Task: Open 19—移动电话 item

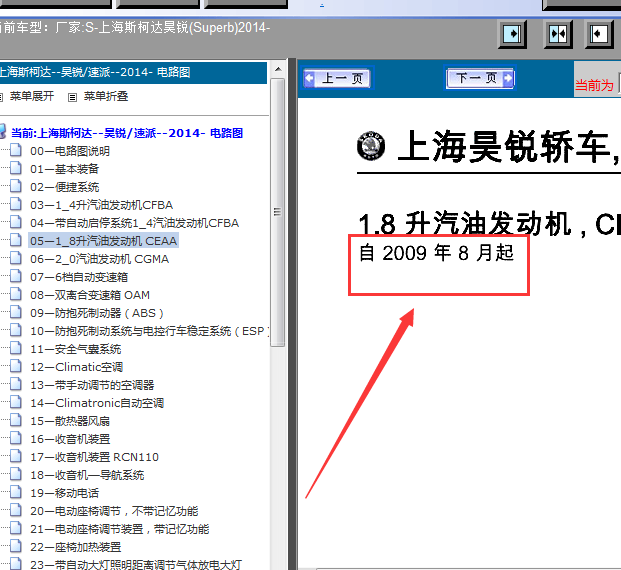Action: coord(65,493)
